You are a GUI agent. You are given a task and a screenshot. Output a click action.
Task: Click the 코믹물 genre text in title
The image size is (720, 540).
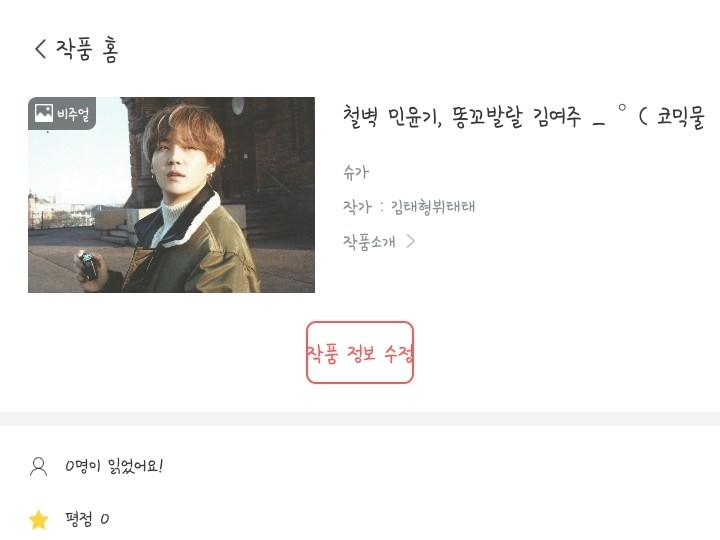tap(681, 117)
